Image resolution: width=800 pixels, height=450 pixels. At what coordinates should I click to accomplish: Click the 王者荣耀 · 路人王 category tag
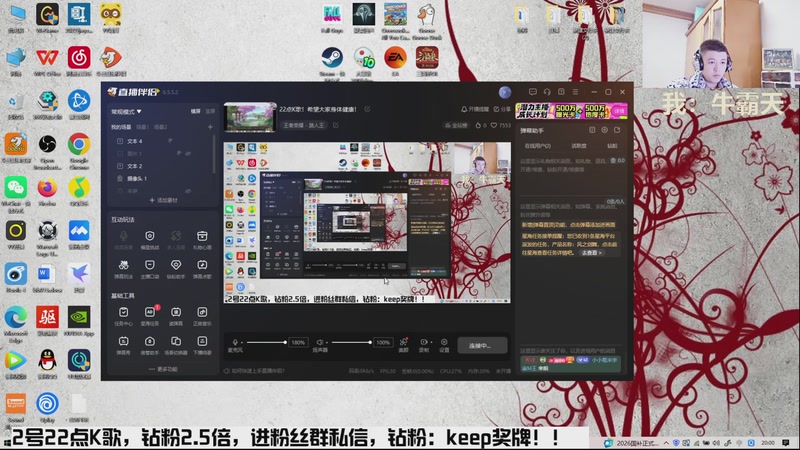(304, 125)
